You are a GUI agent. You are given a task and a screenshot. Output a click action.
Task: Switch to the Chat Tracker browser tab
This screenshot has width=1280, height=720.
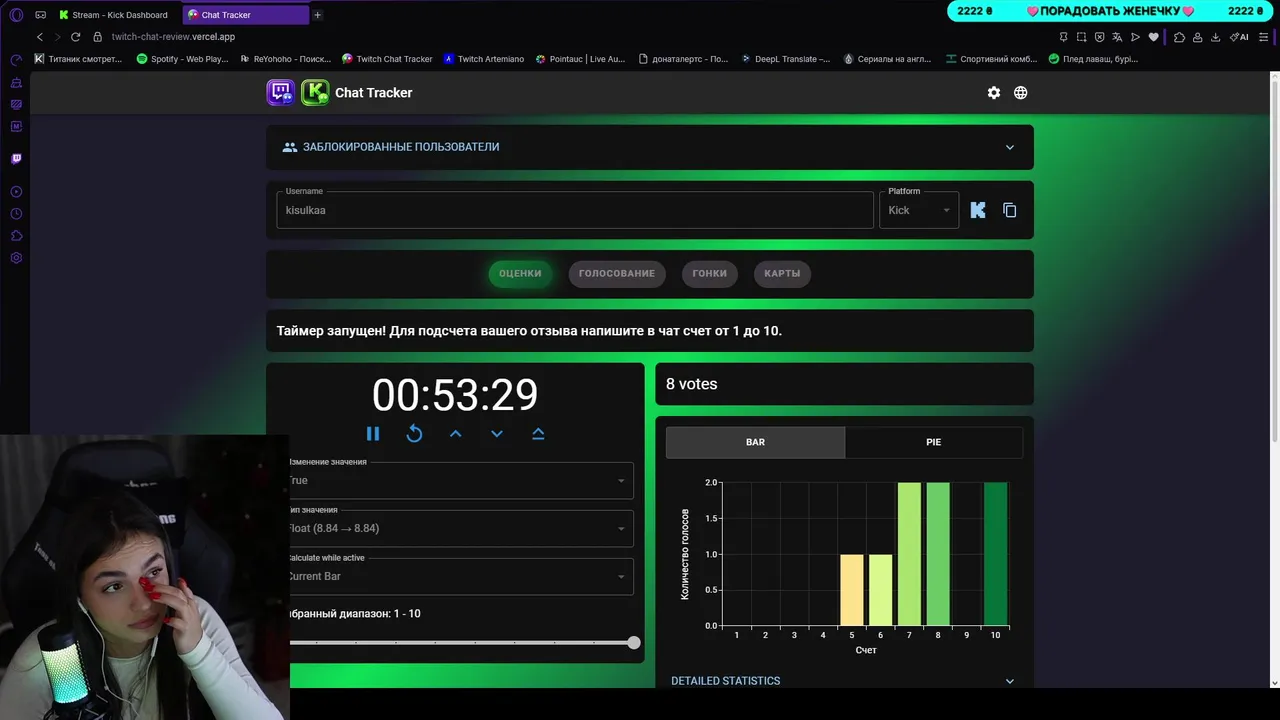tap(246, 15)
